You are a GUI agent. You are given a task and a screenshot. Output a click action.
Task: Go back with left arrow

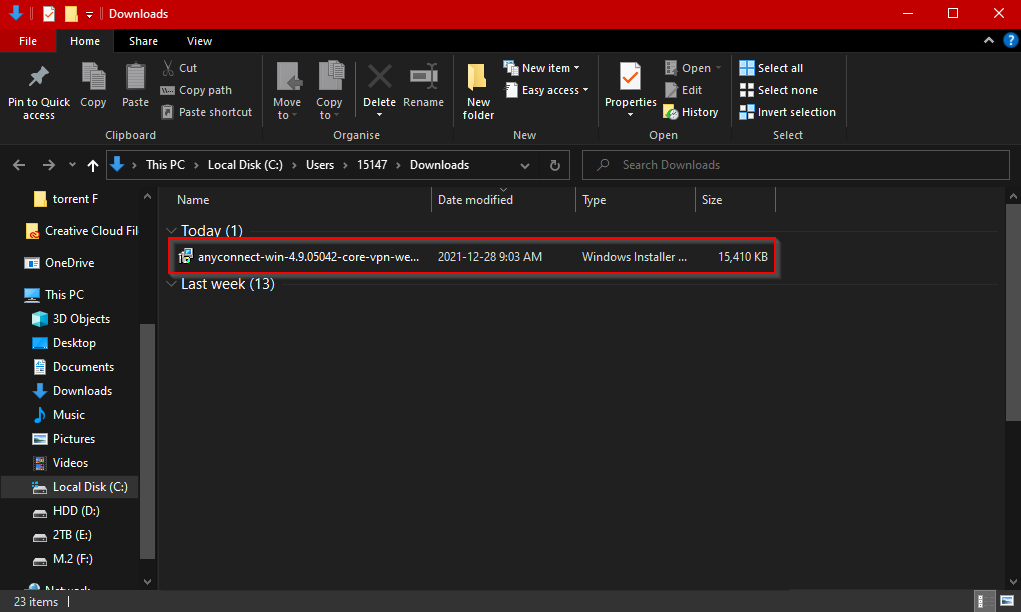(19, 165)
